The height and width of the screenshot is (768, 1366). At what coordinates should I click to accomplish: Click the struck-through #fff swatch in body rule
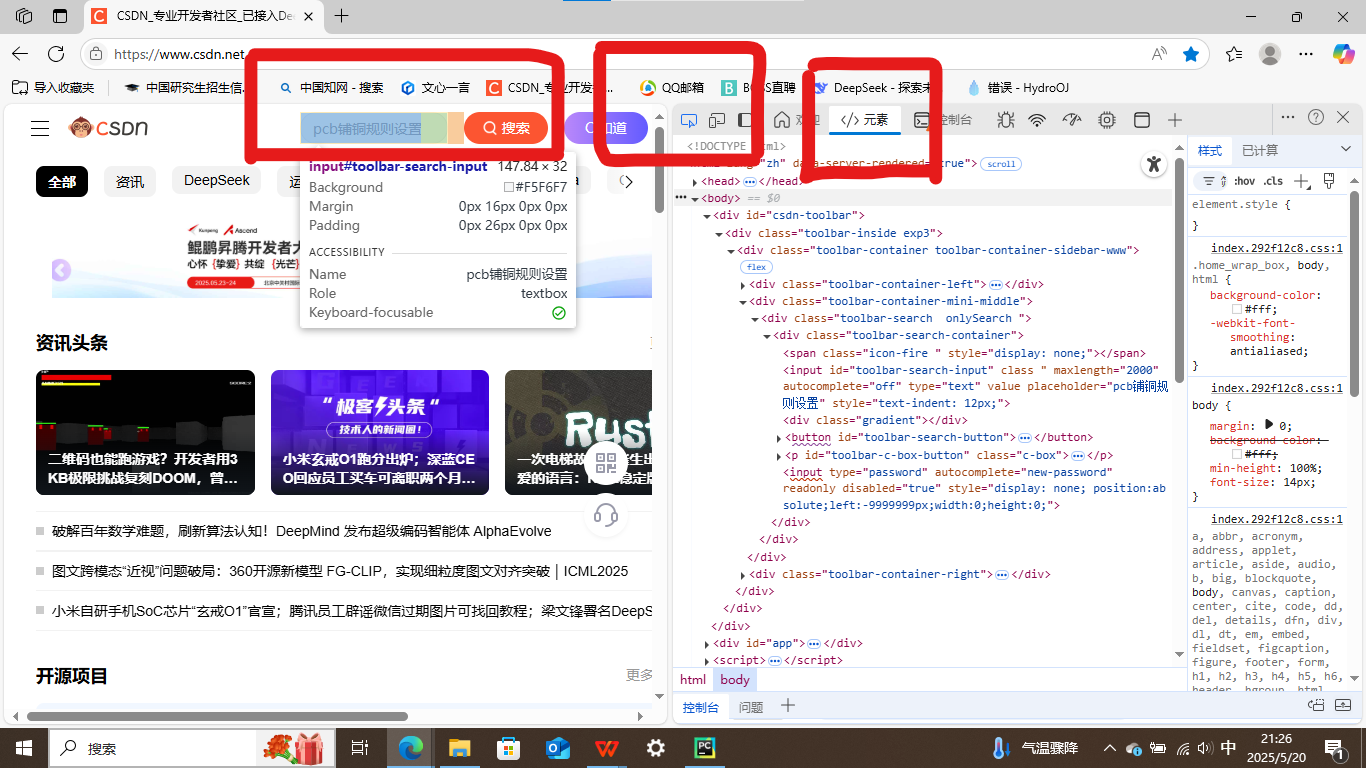pos(1237,453)
